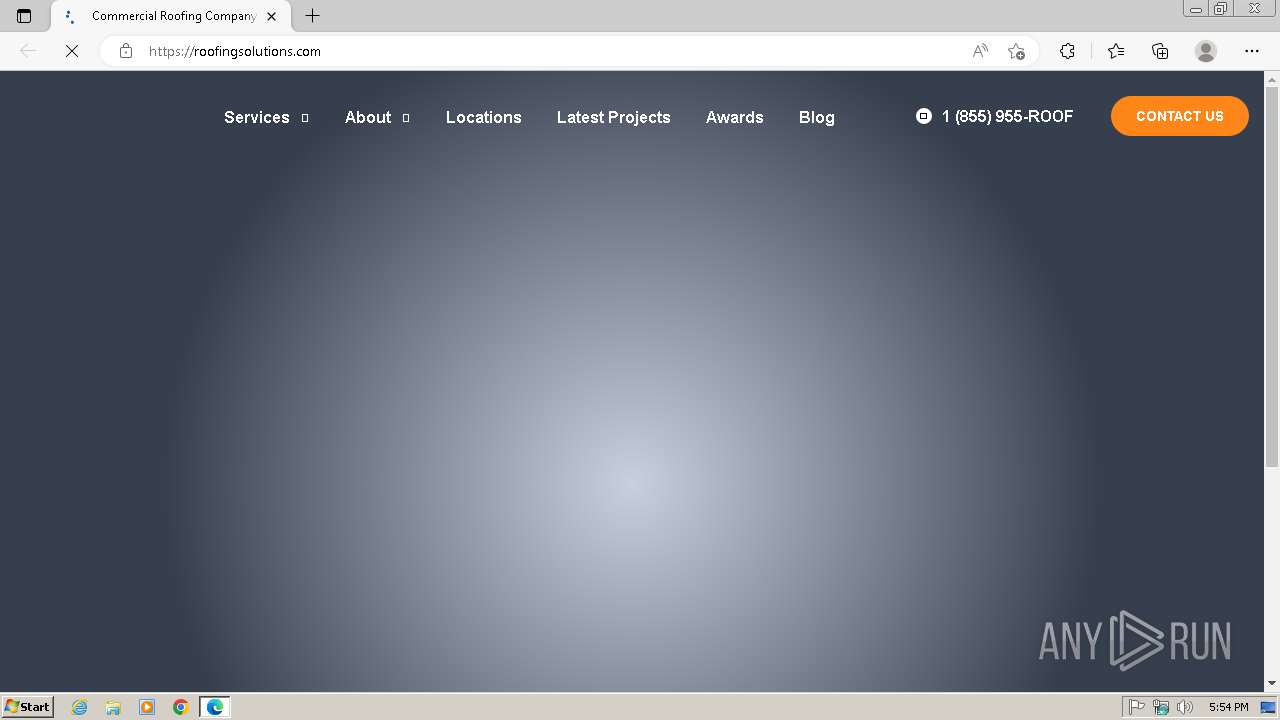Activate the Read aloud icon

coord(980,51)
